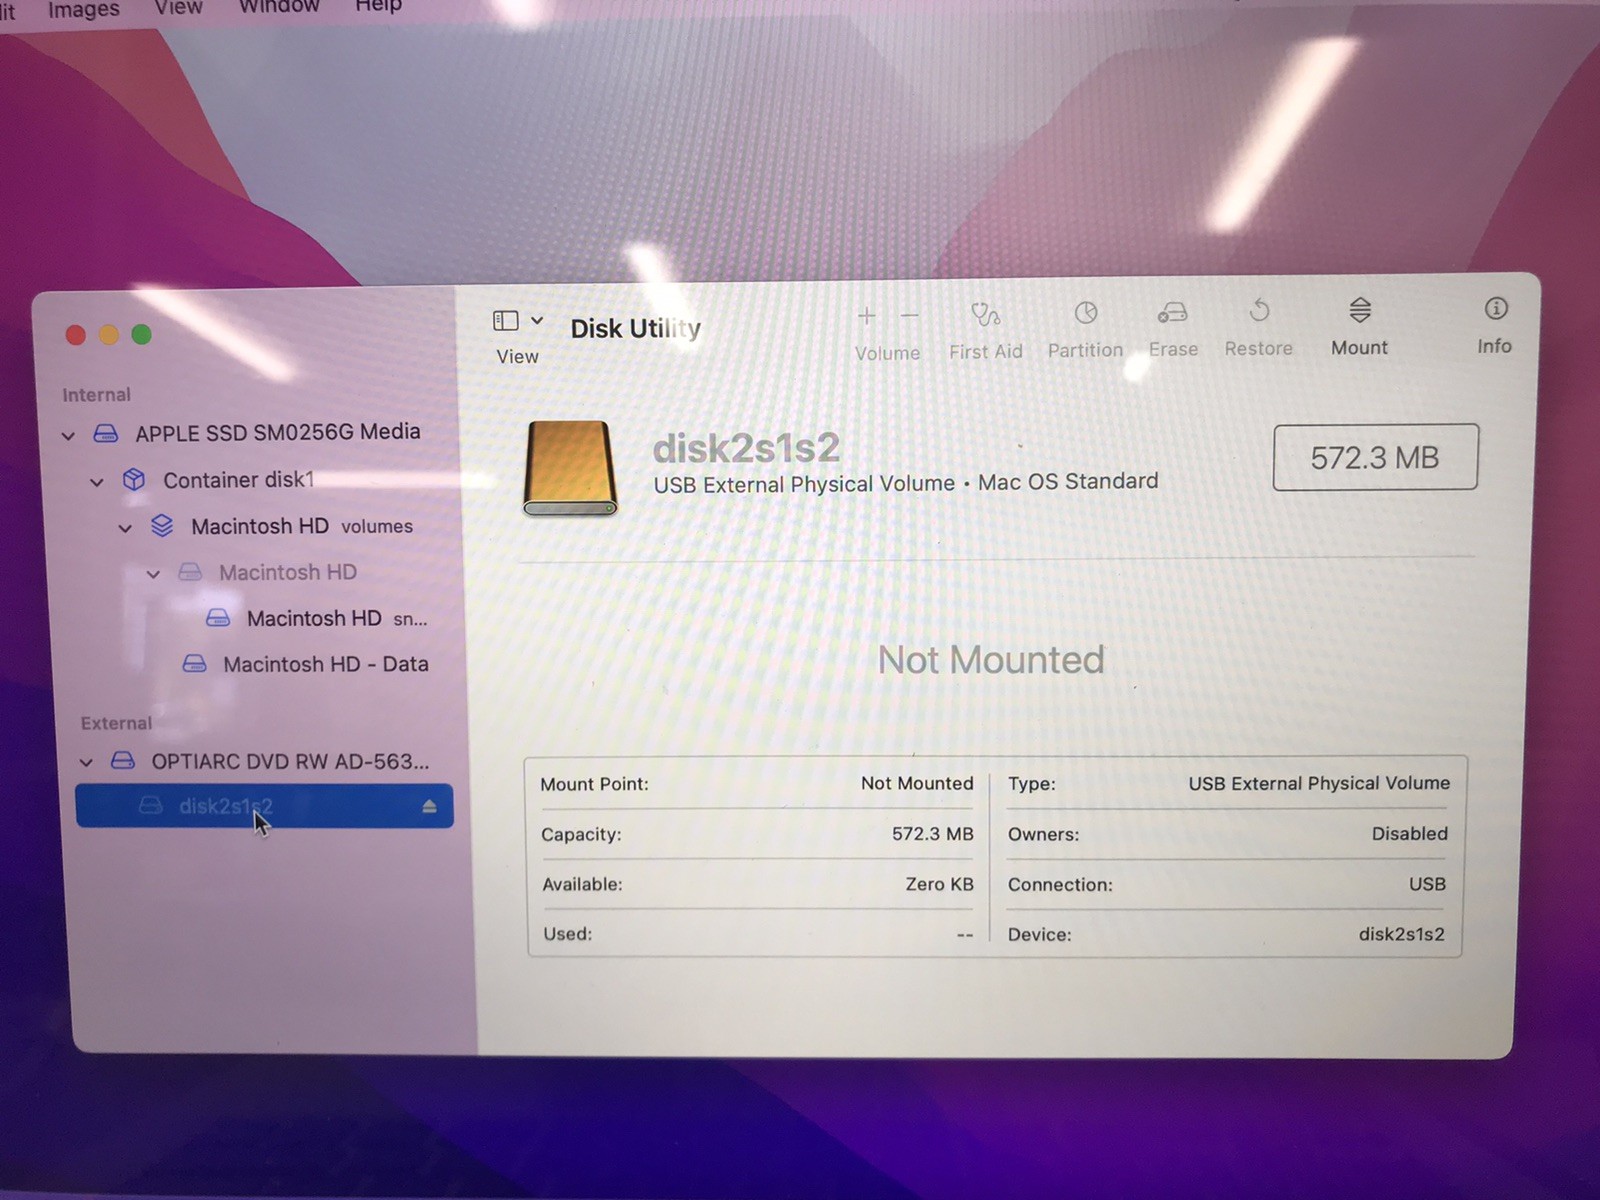Add a volume with the plus icon
The image size is (1600, 1200).
click(x=866, y=316)
